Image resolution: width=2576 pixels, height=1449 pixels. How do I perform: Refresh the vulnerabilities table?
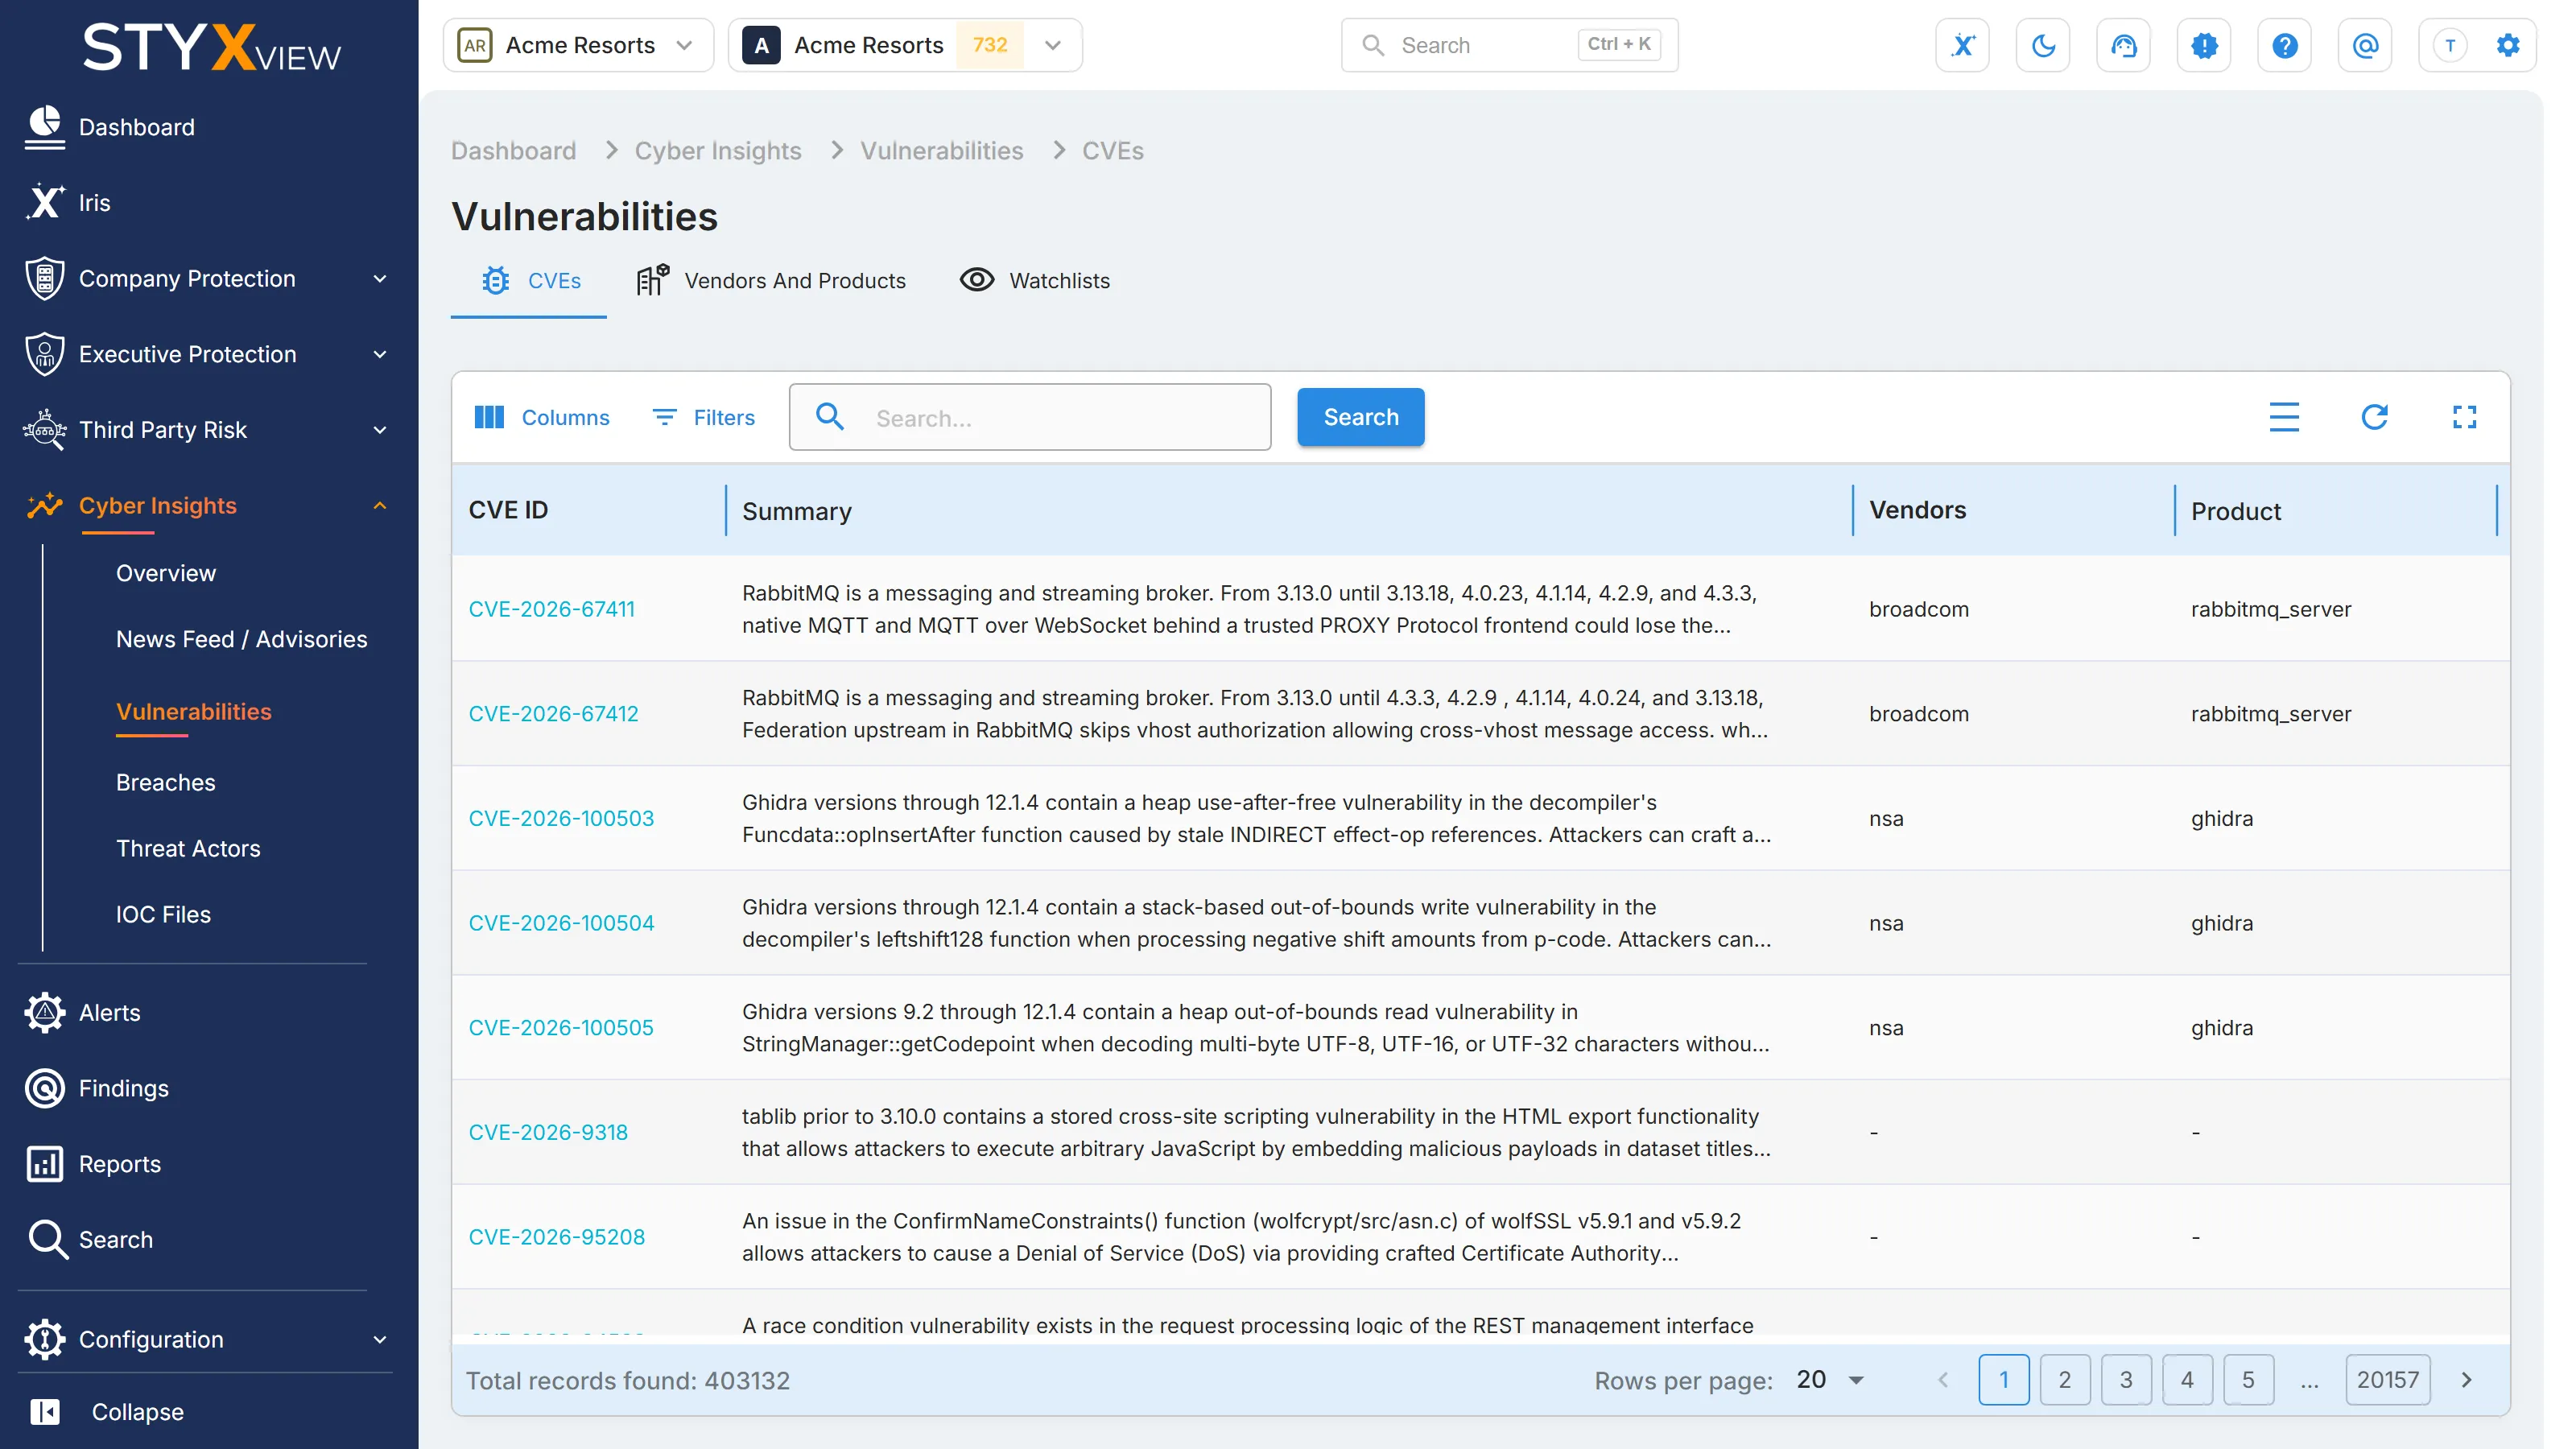click(2374, 417)
